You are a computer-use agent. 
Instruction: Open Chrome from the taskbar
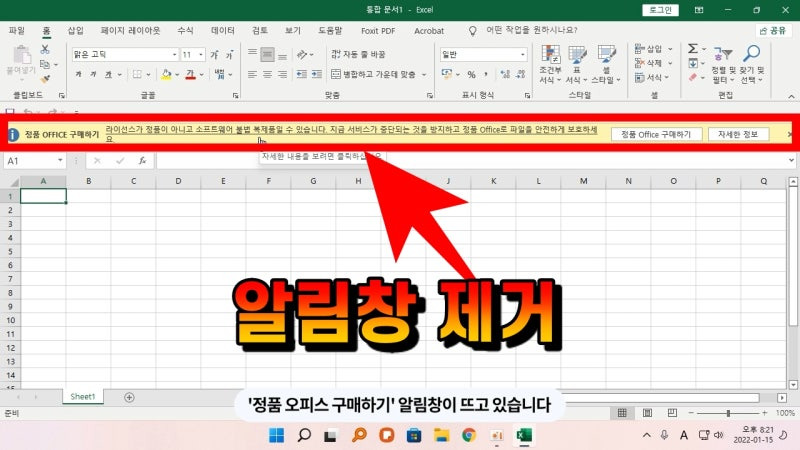pos(469,435)
